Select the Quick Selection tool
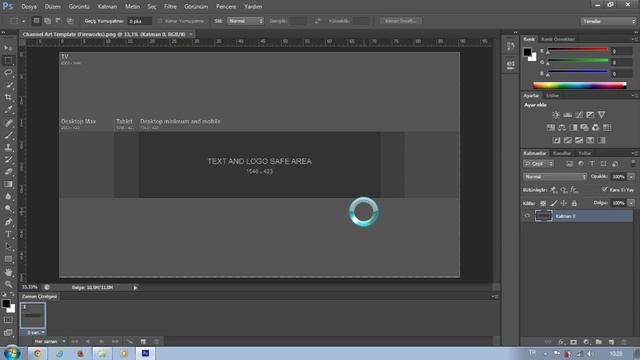 point(8,85)
